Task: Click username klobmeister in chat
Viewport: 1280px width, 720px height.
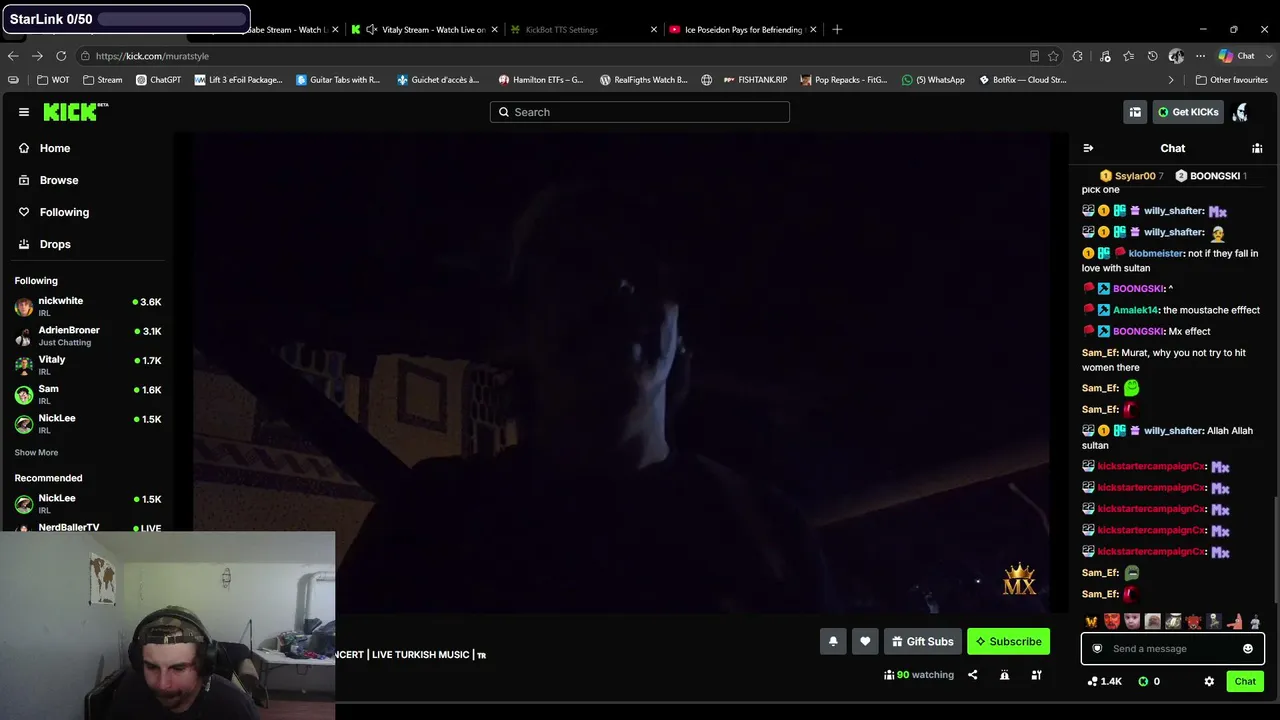Action: [1155, 254]
